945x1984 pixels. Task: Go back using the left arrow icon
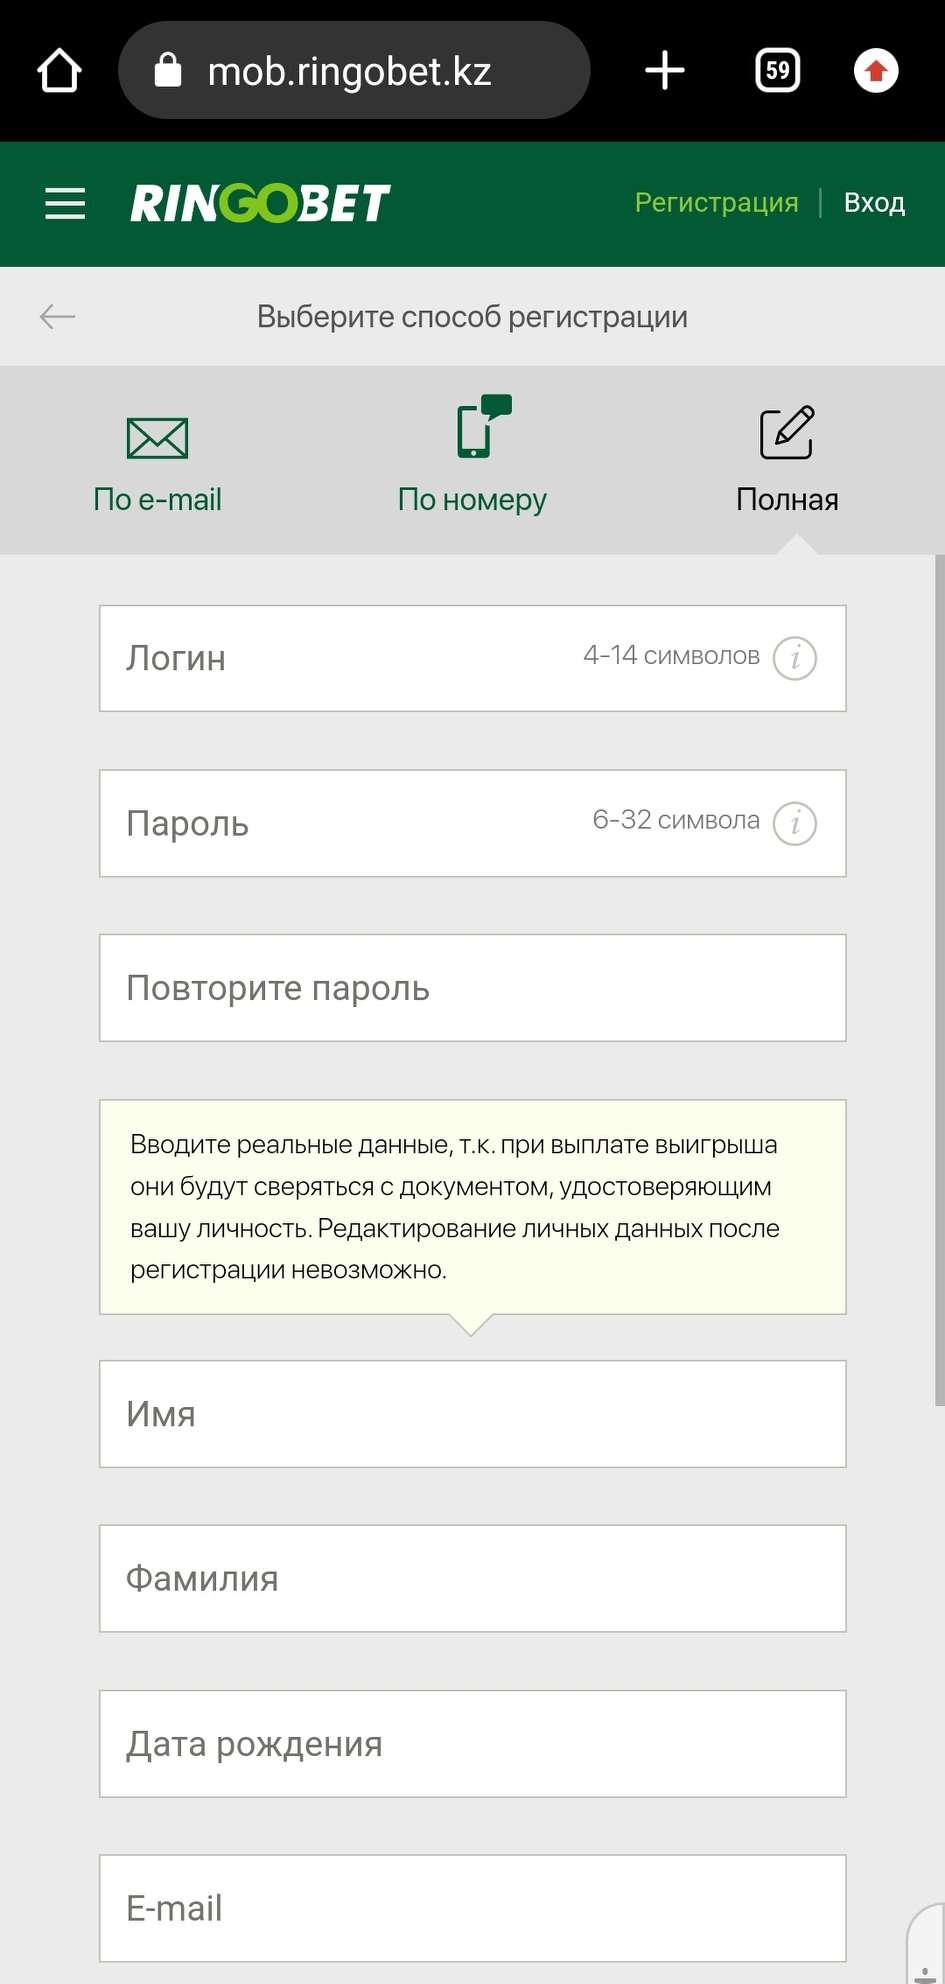pos(57,317)
